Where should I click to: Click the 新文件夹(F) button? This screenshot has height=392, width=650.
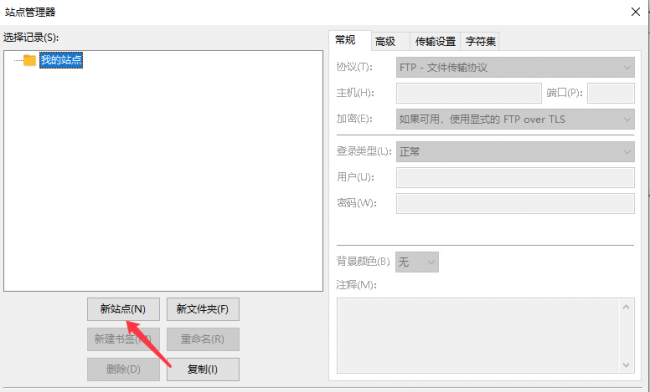(203, 309)
